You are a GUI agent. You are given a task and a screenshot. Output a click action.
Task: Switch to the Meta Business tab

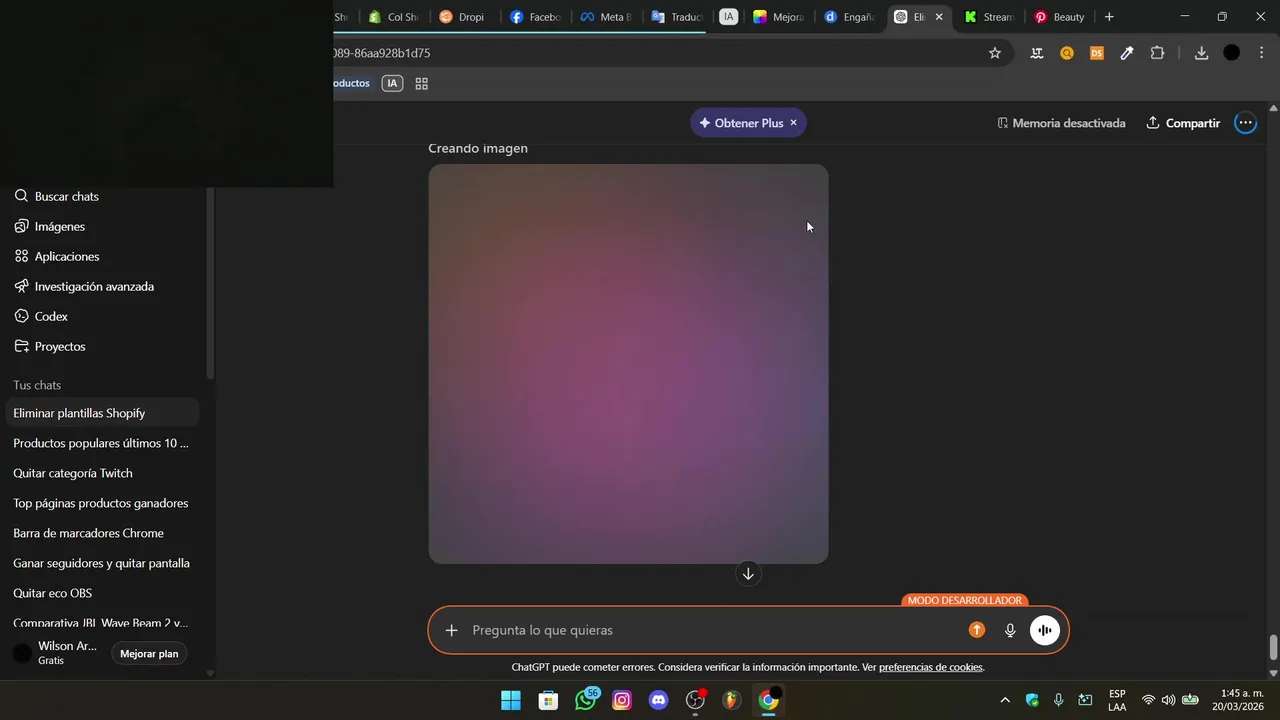605,17
